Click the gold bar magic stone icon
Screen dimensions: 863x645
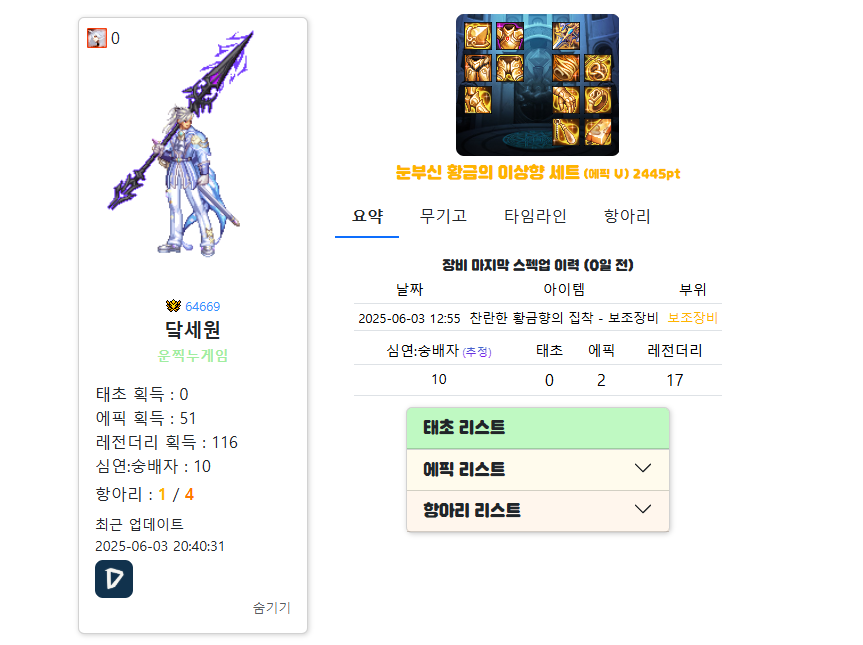(598, 132)
